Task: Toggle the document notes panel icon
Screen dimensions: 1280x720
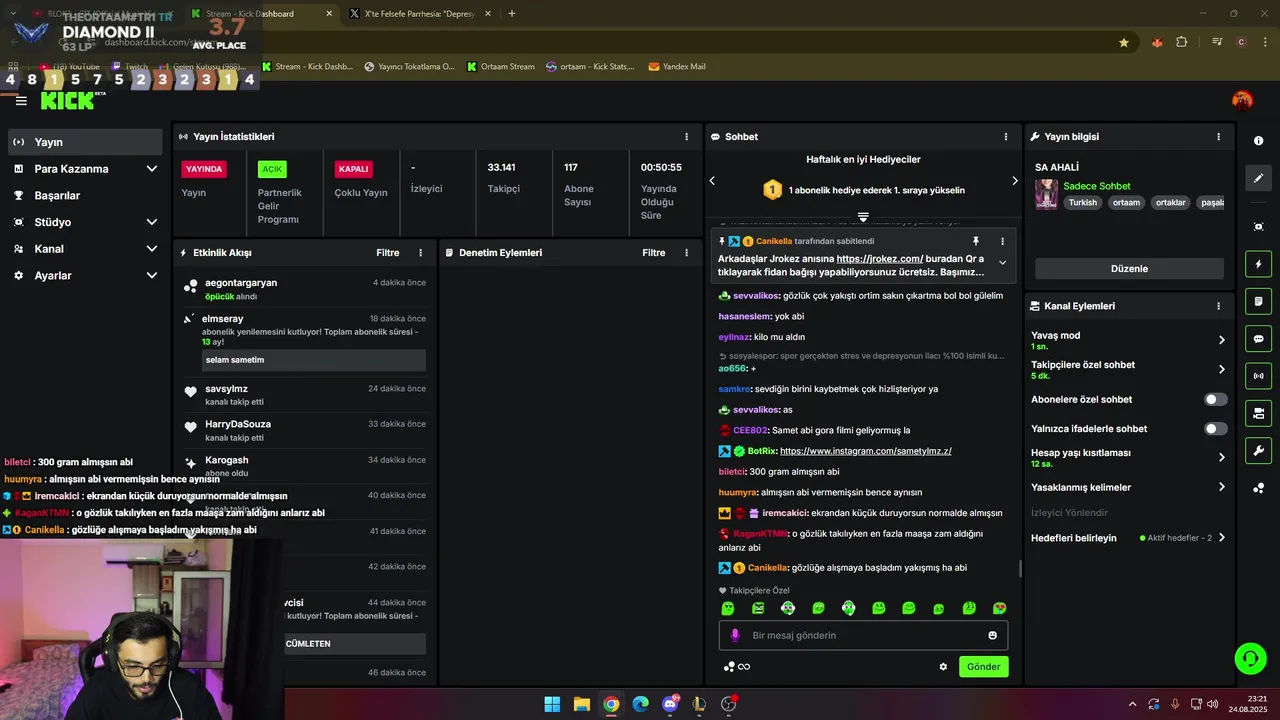Action: [x=1258, y=302]
